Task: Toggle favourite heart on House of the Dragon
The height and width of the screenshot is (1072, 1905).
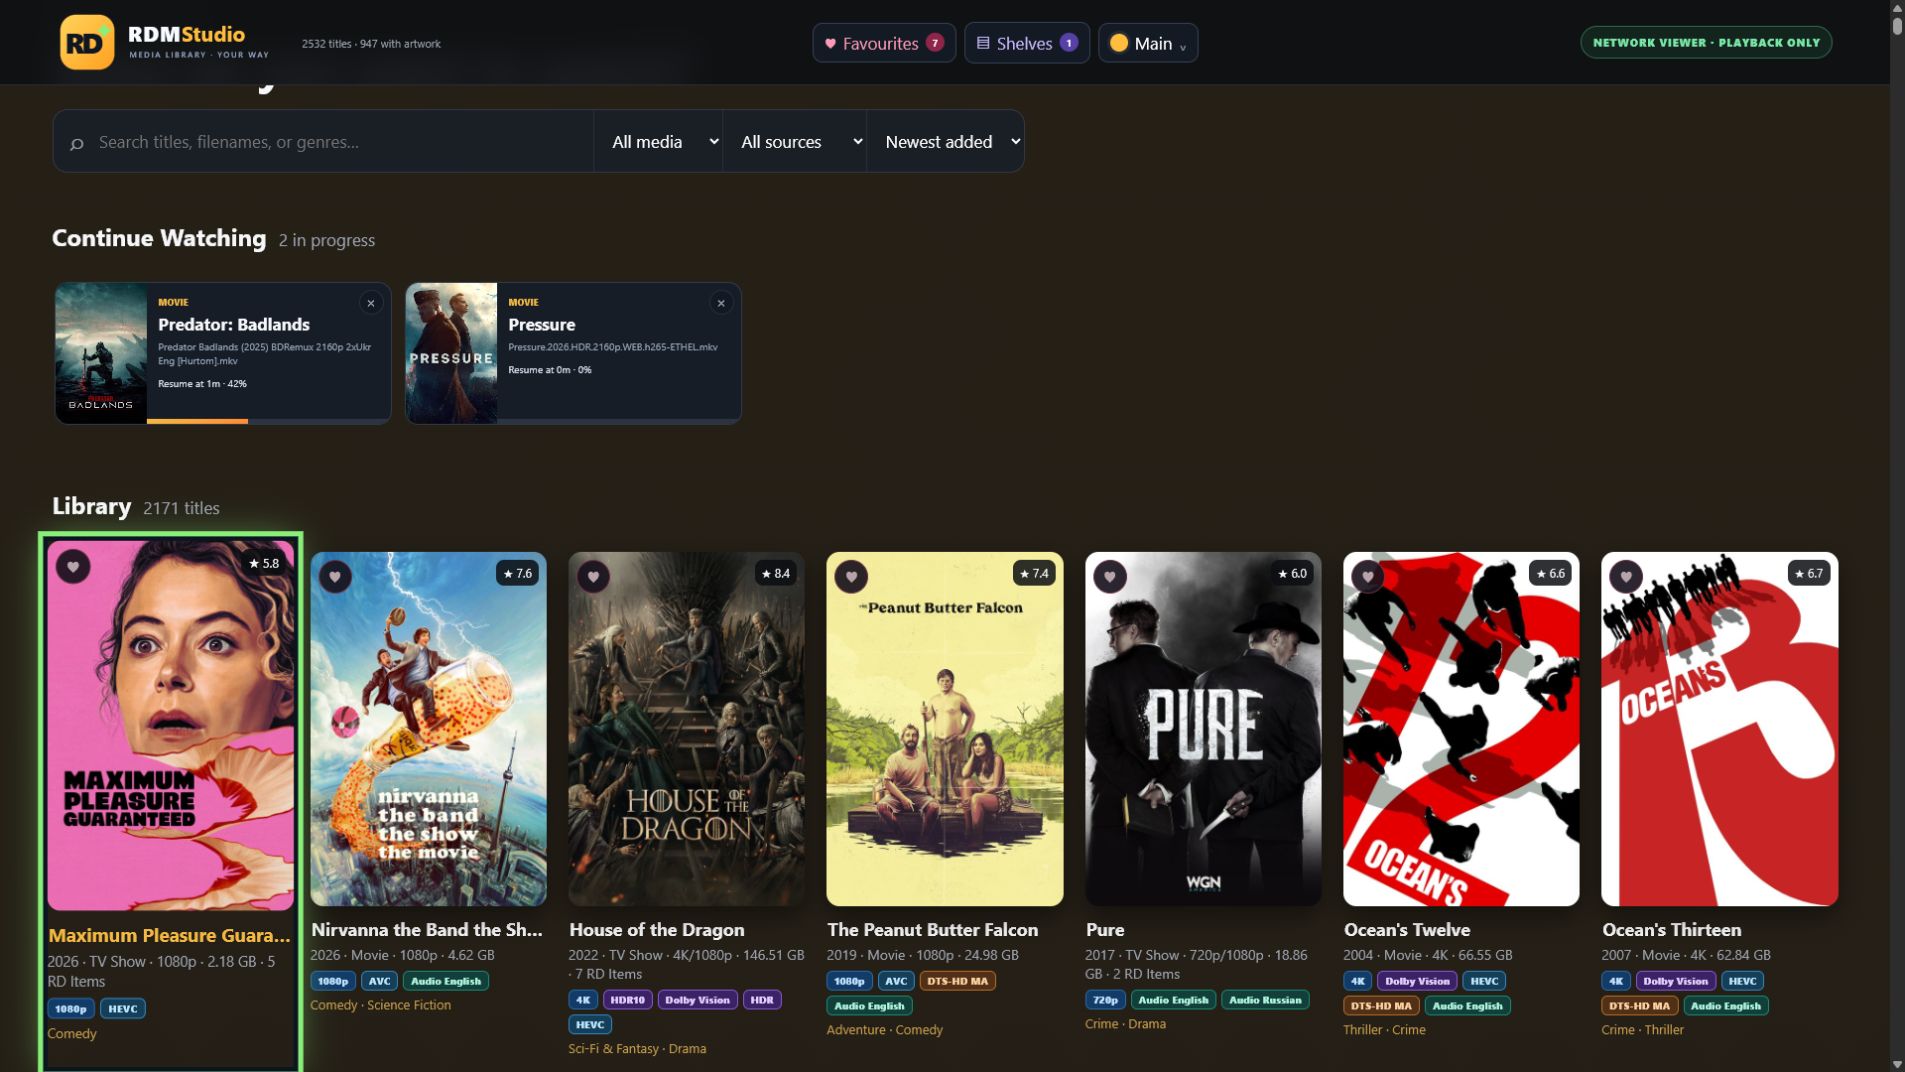Action: click(593, 577)
